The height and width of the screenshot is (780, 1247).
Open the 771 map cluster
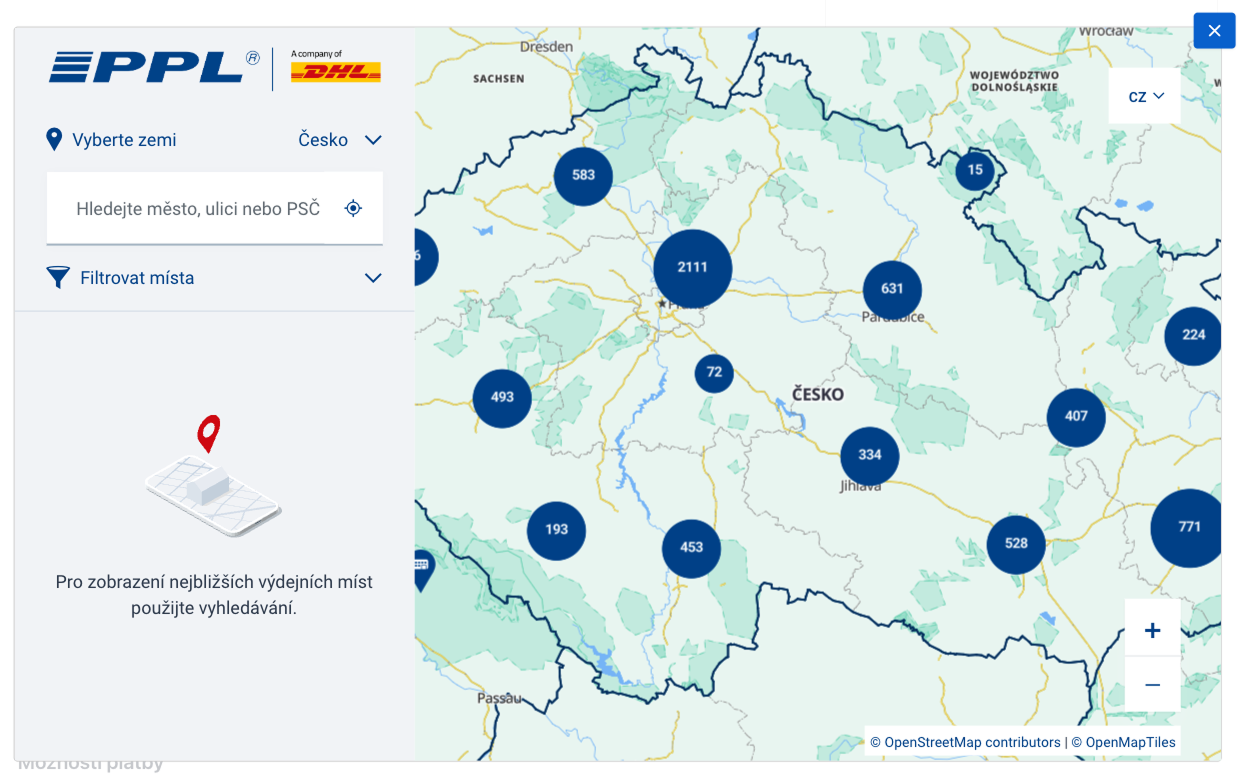(x=1187, y=528)
